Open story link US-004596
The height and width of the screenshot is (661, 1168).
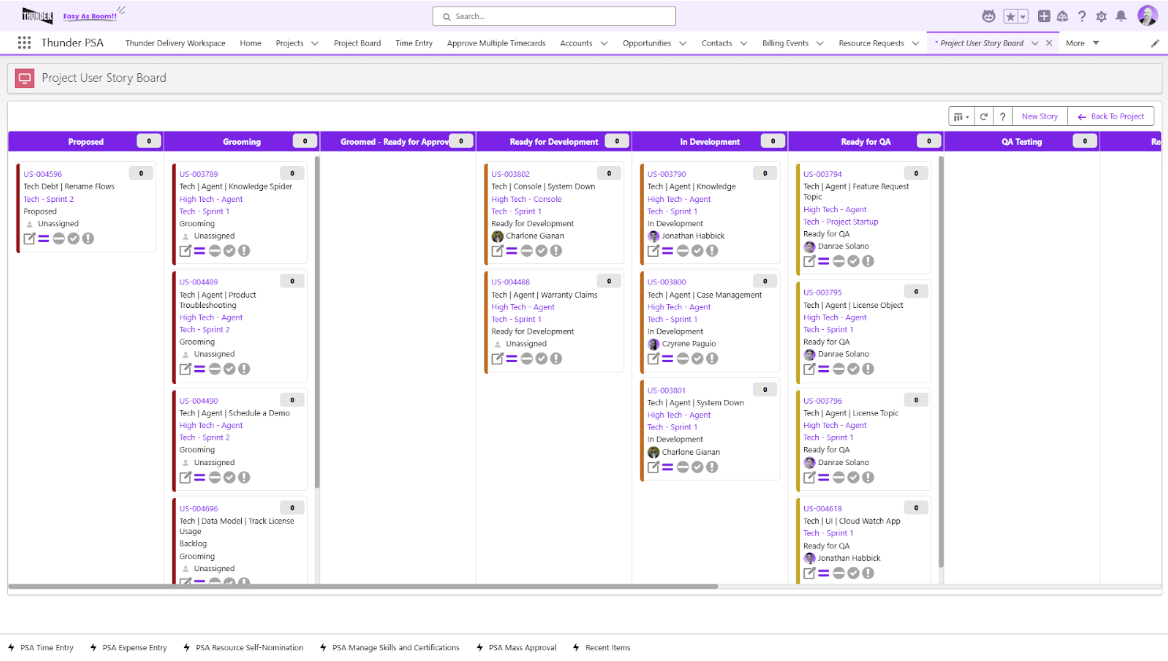tap(42, 174)
